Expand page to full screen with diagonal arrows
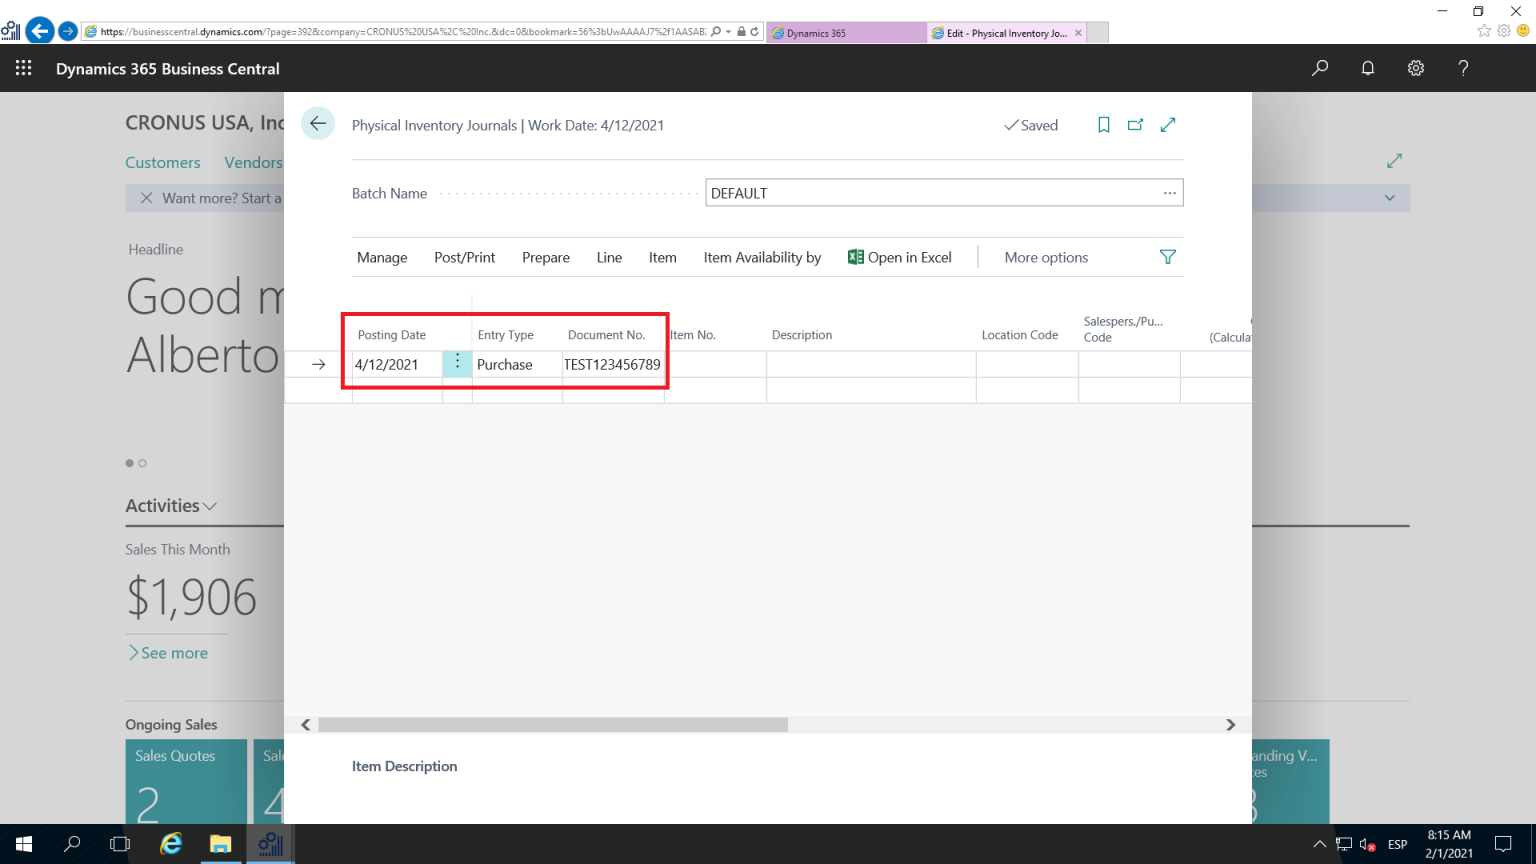This screenshot has width=1536, height=864. click(x=1168, y=124)
